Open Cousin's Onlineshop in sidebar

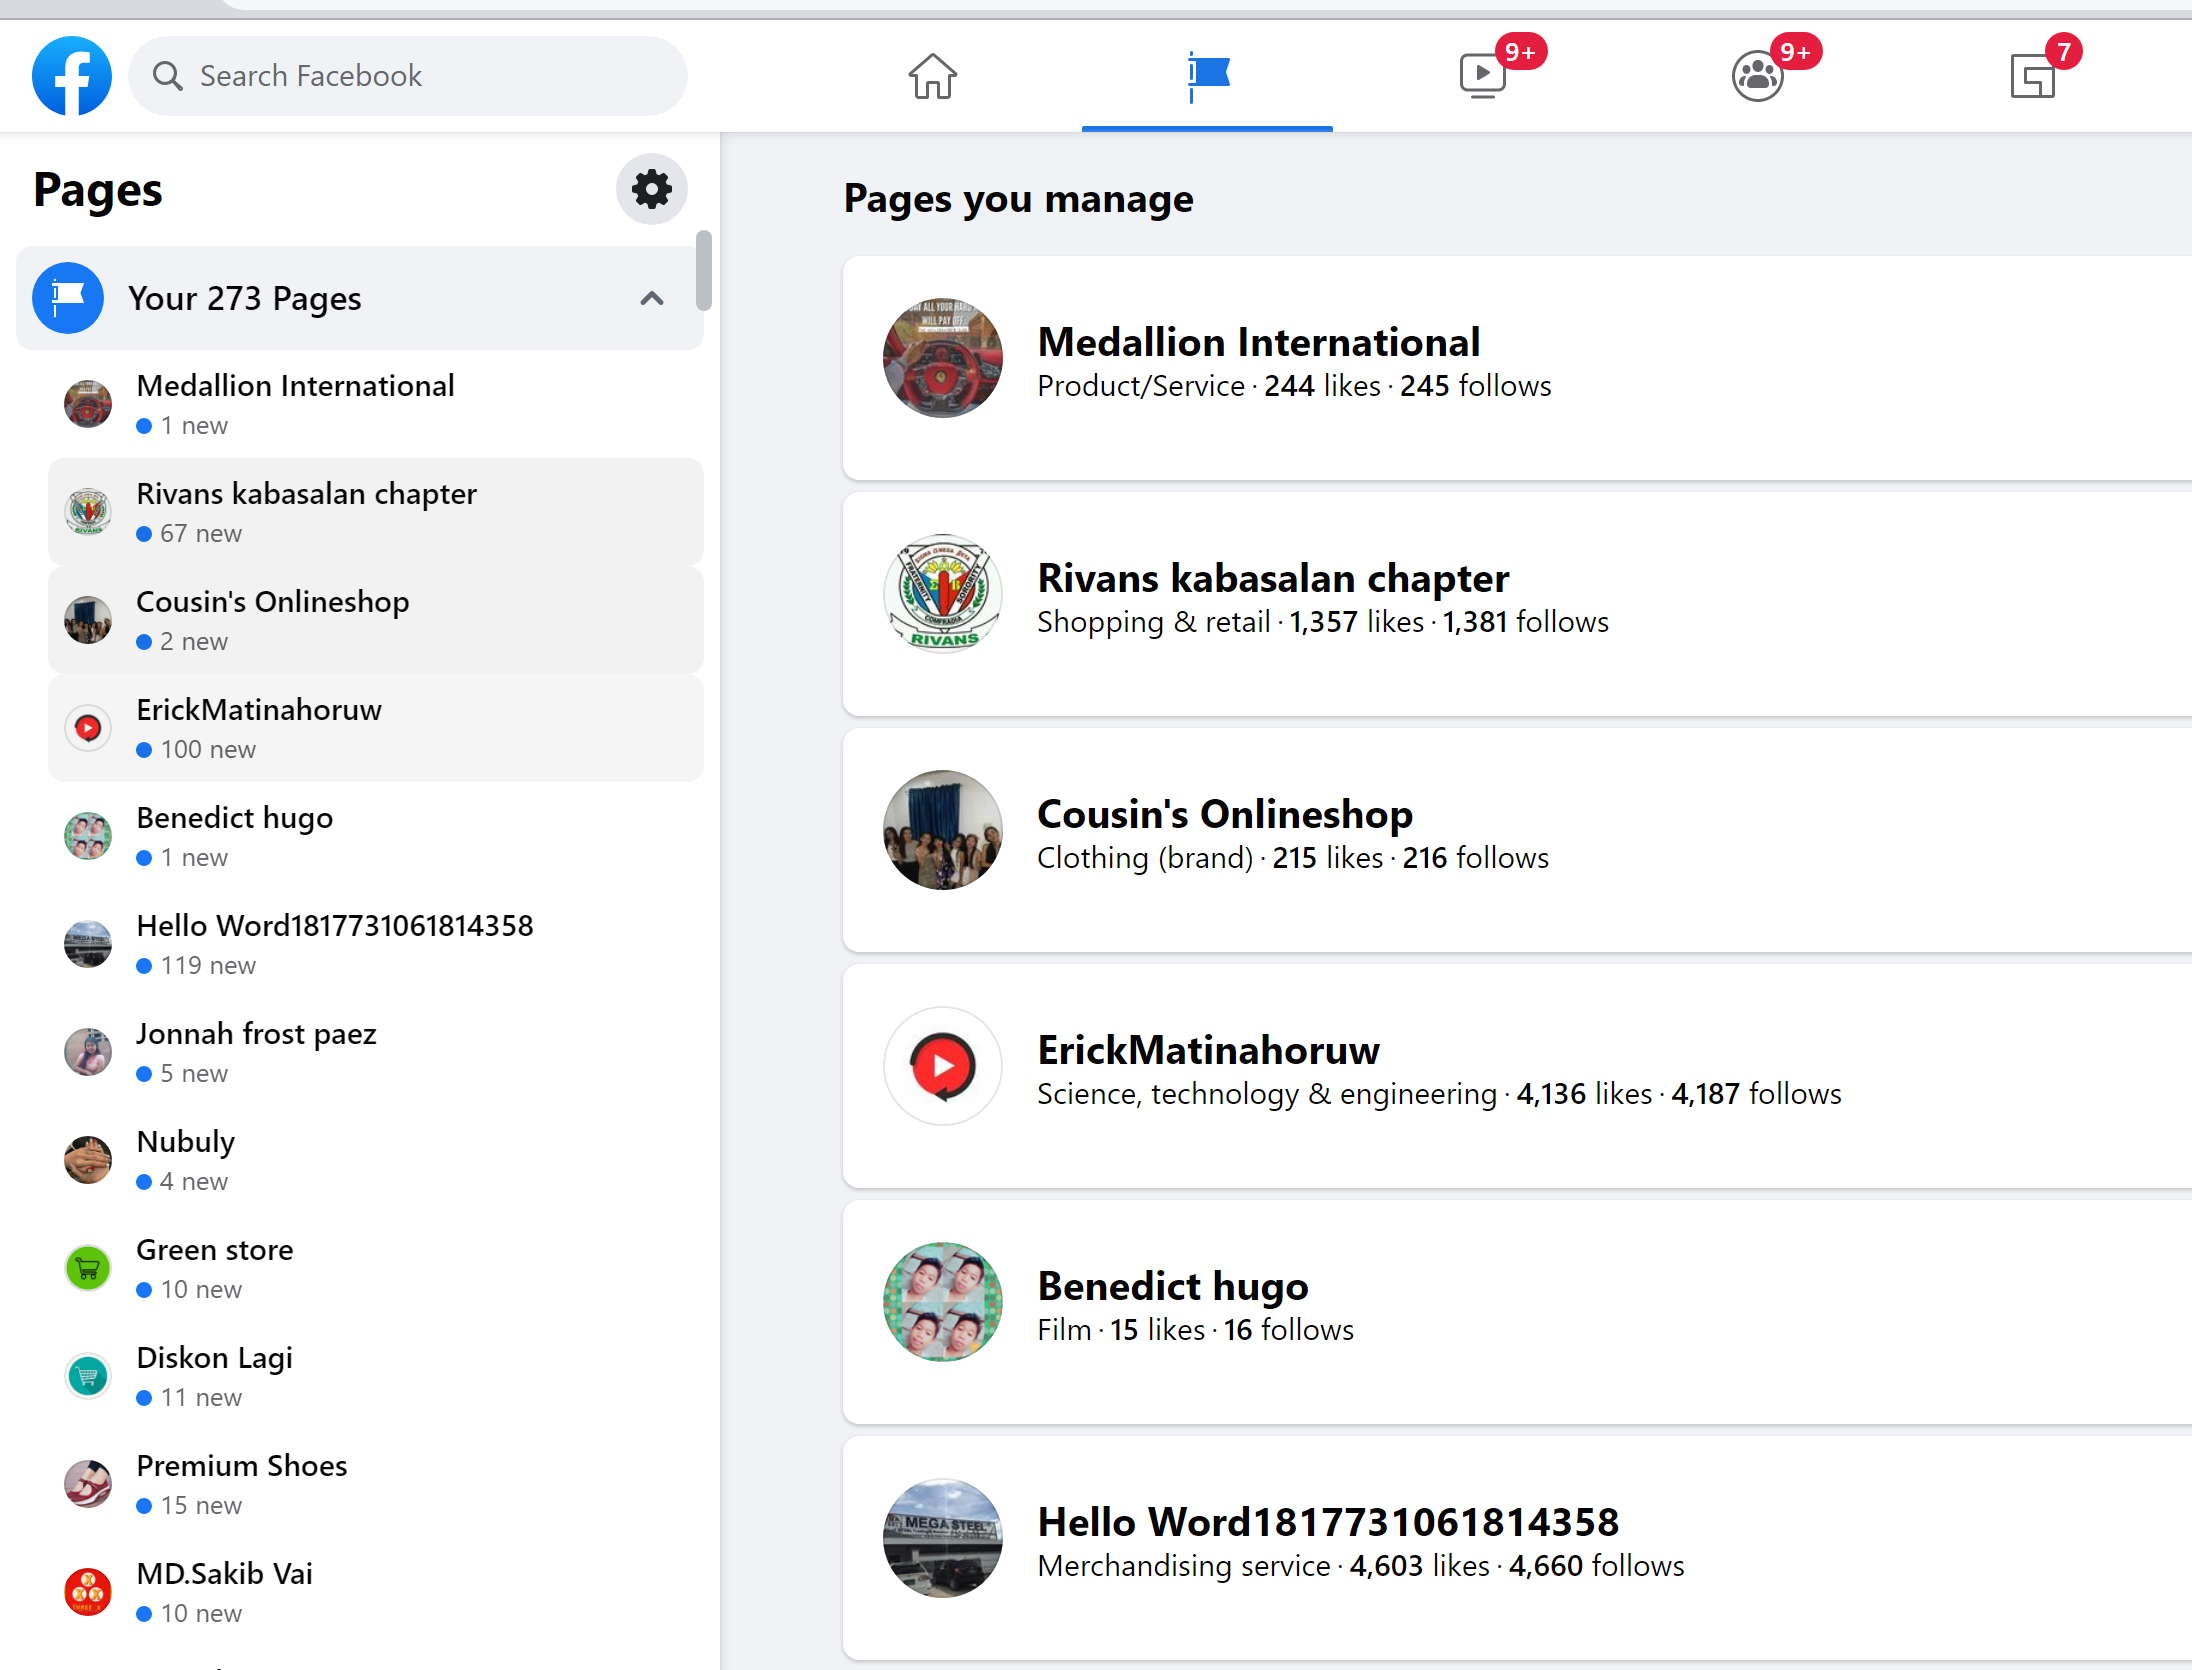pos(376,620)
